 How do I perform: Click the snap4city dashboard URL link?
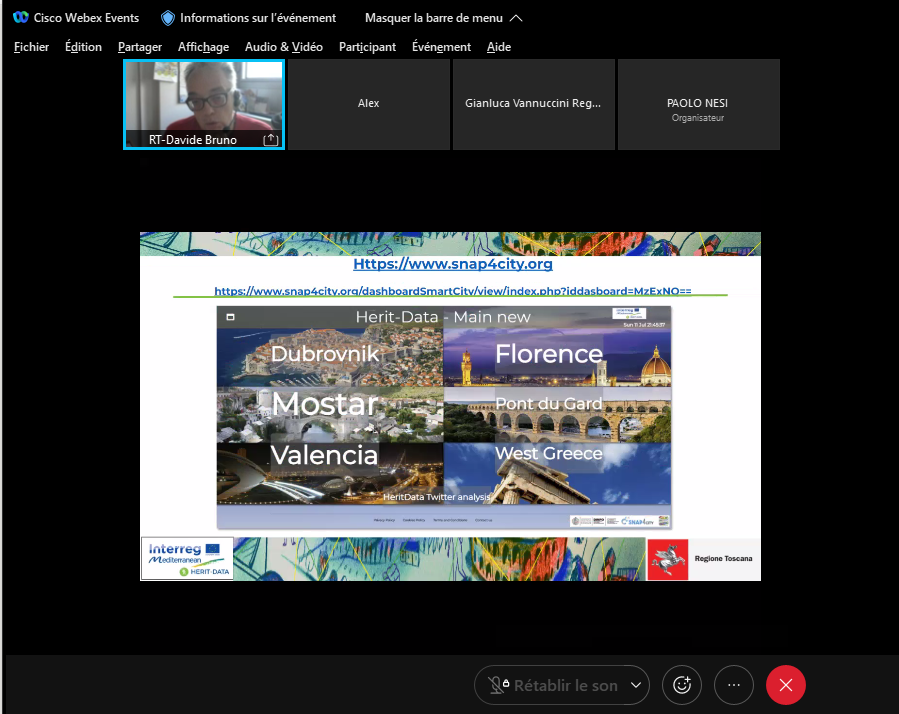[452, 291]
